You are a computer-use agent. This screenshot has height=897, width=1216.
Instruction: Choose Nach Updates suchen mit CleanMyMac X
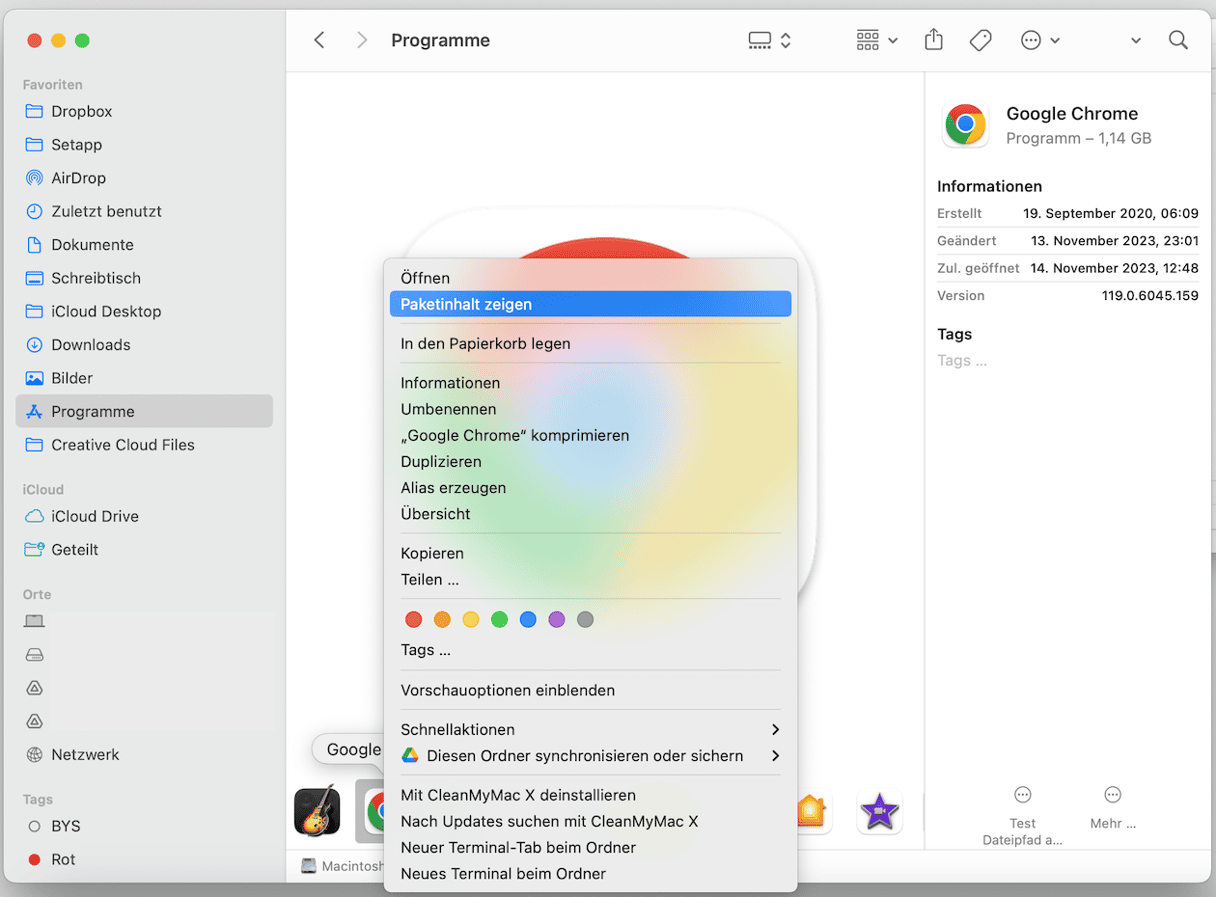(590, 821)
